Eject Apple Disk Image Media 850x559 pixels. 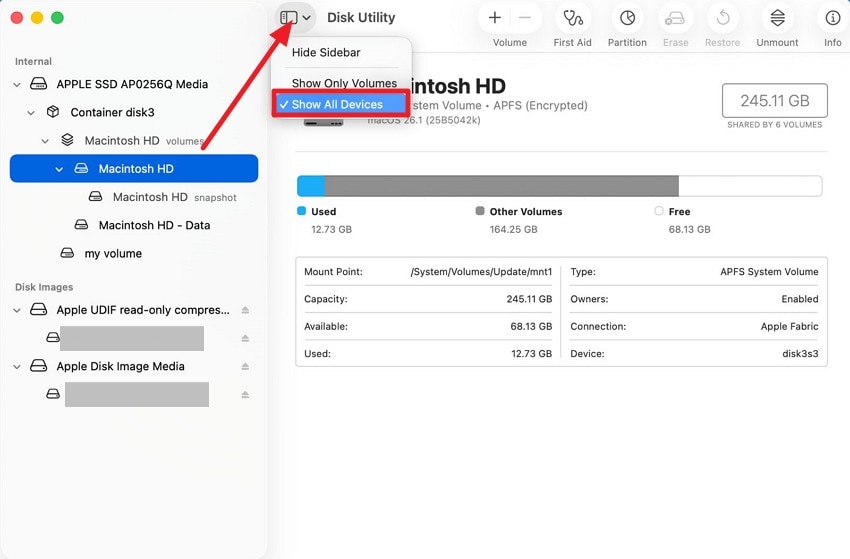pyautogui.click(x=245, y=367)
